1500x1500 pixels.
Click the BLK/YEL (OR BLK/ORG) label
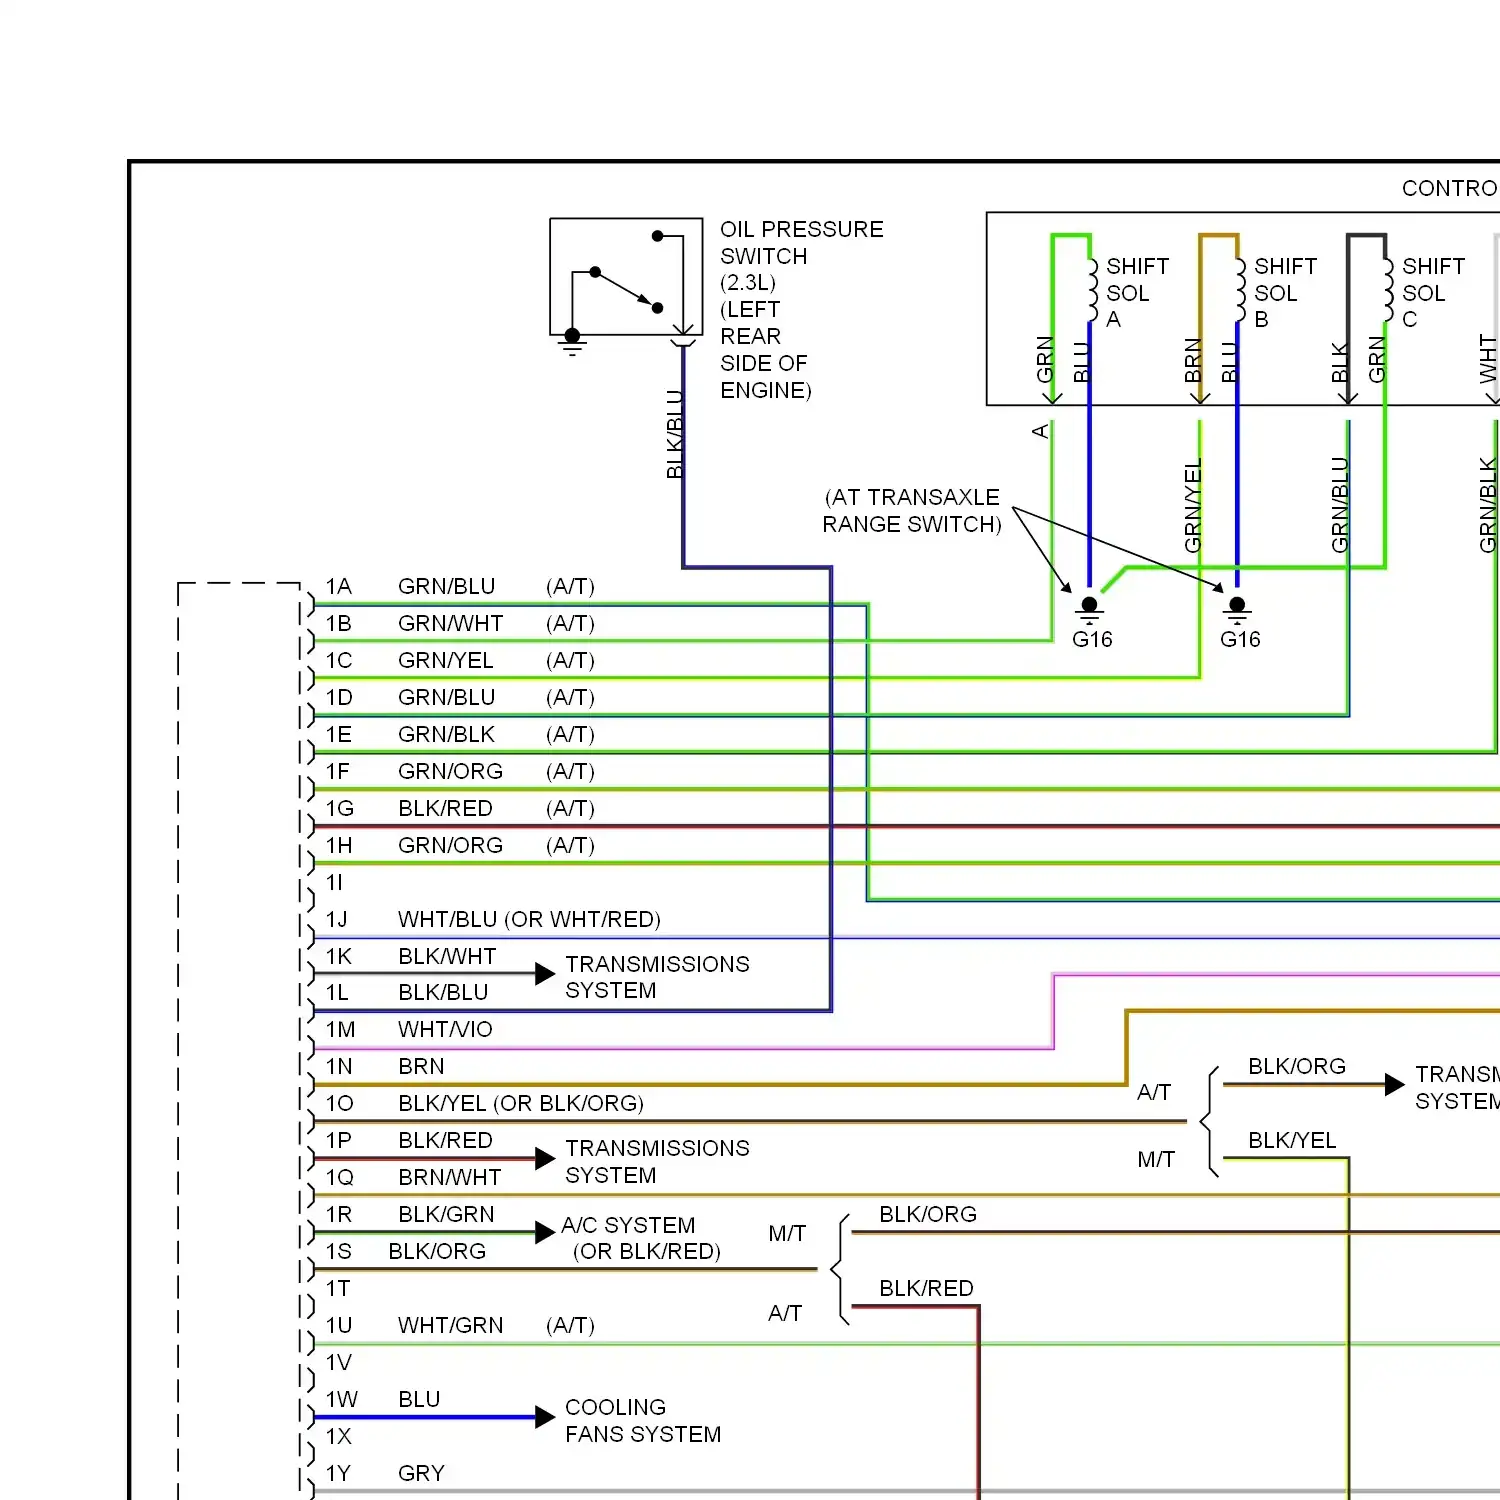coord(521,1104)
